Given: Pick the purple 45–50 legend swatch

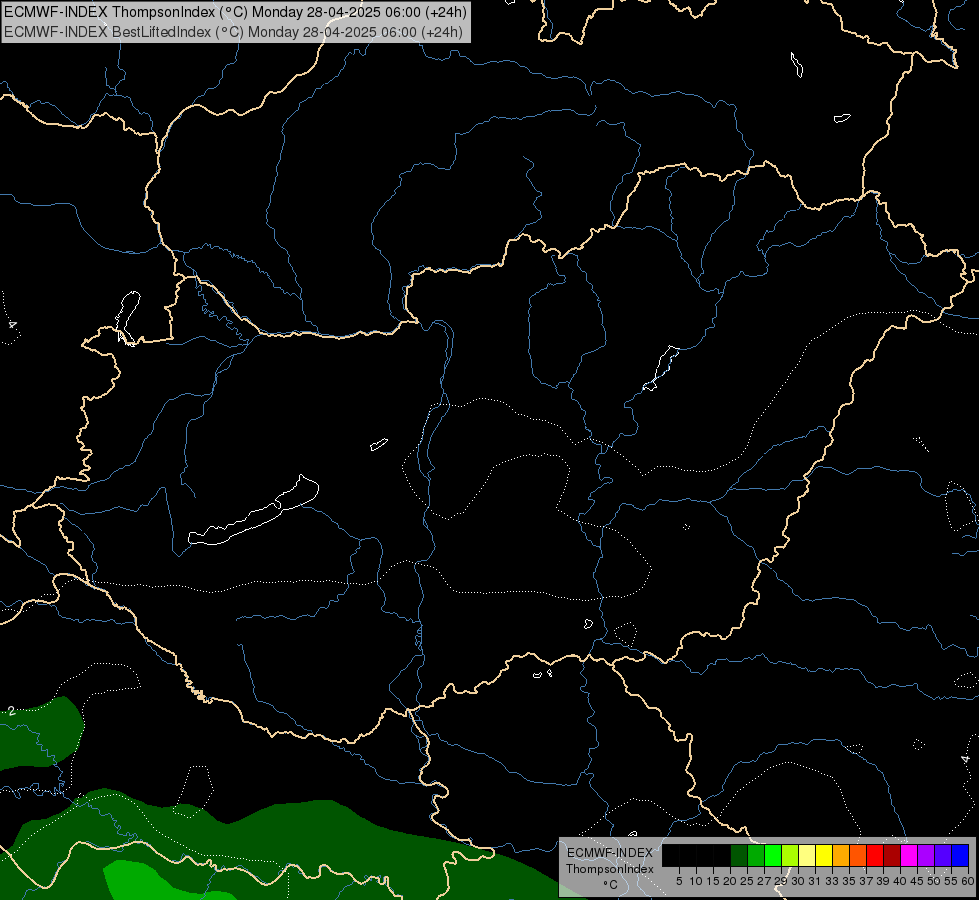Looking at the screenshot, I should click(926, 855).
